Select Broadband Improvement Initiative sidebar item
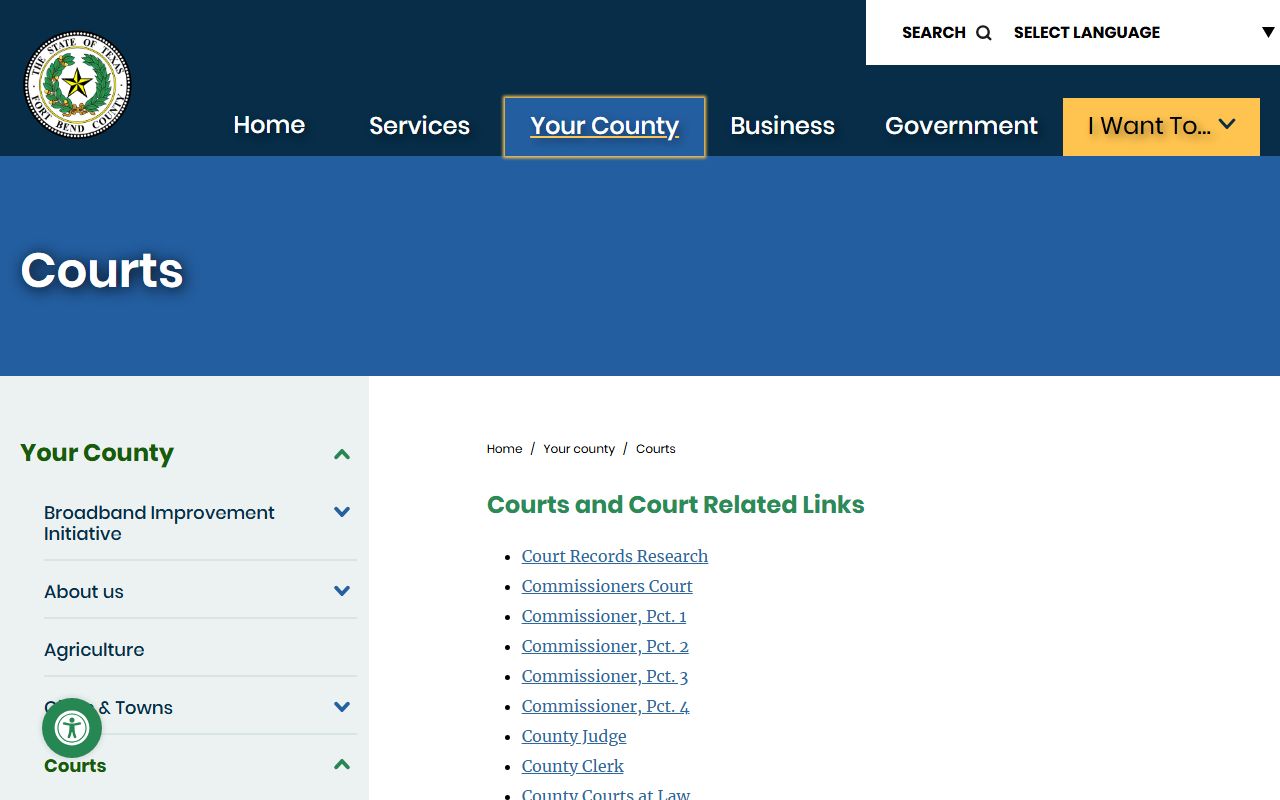 [159, 523]
